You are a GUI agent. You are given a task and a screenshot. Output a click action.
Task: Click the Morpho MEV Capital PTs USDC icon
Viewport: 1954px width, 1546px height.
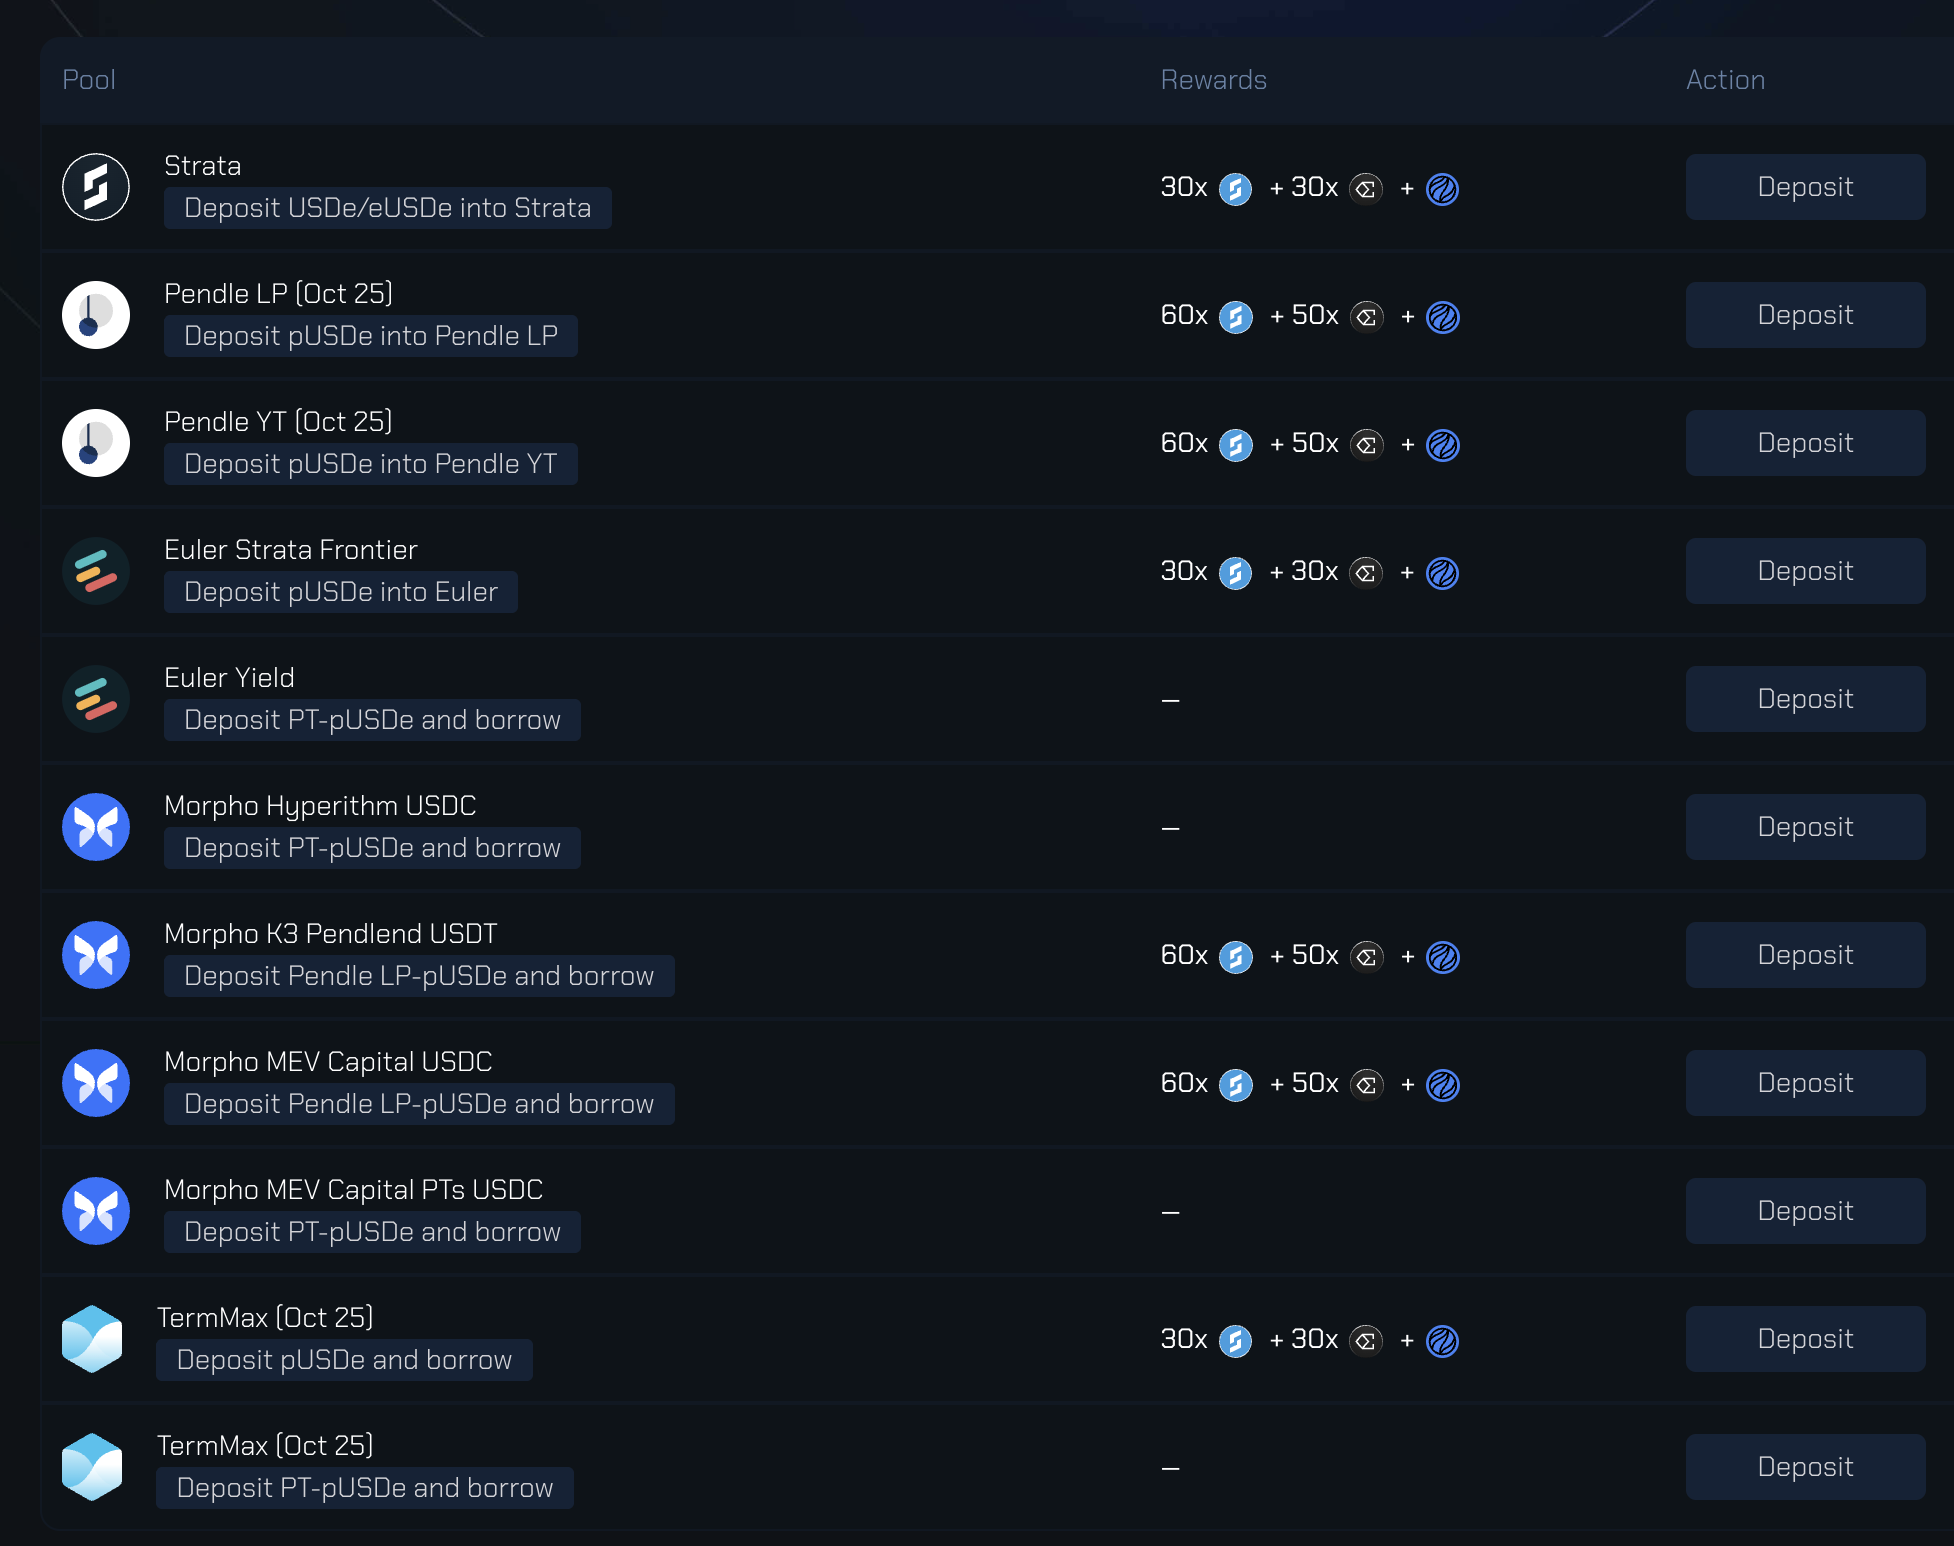[x=96, y=1211]
